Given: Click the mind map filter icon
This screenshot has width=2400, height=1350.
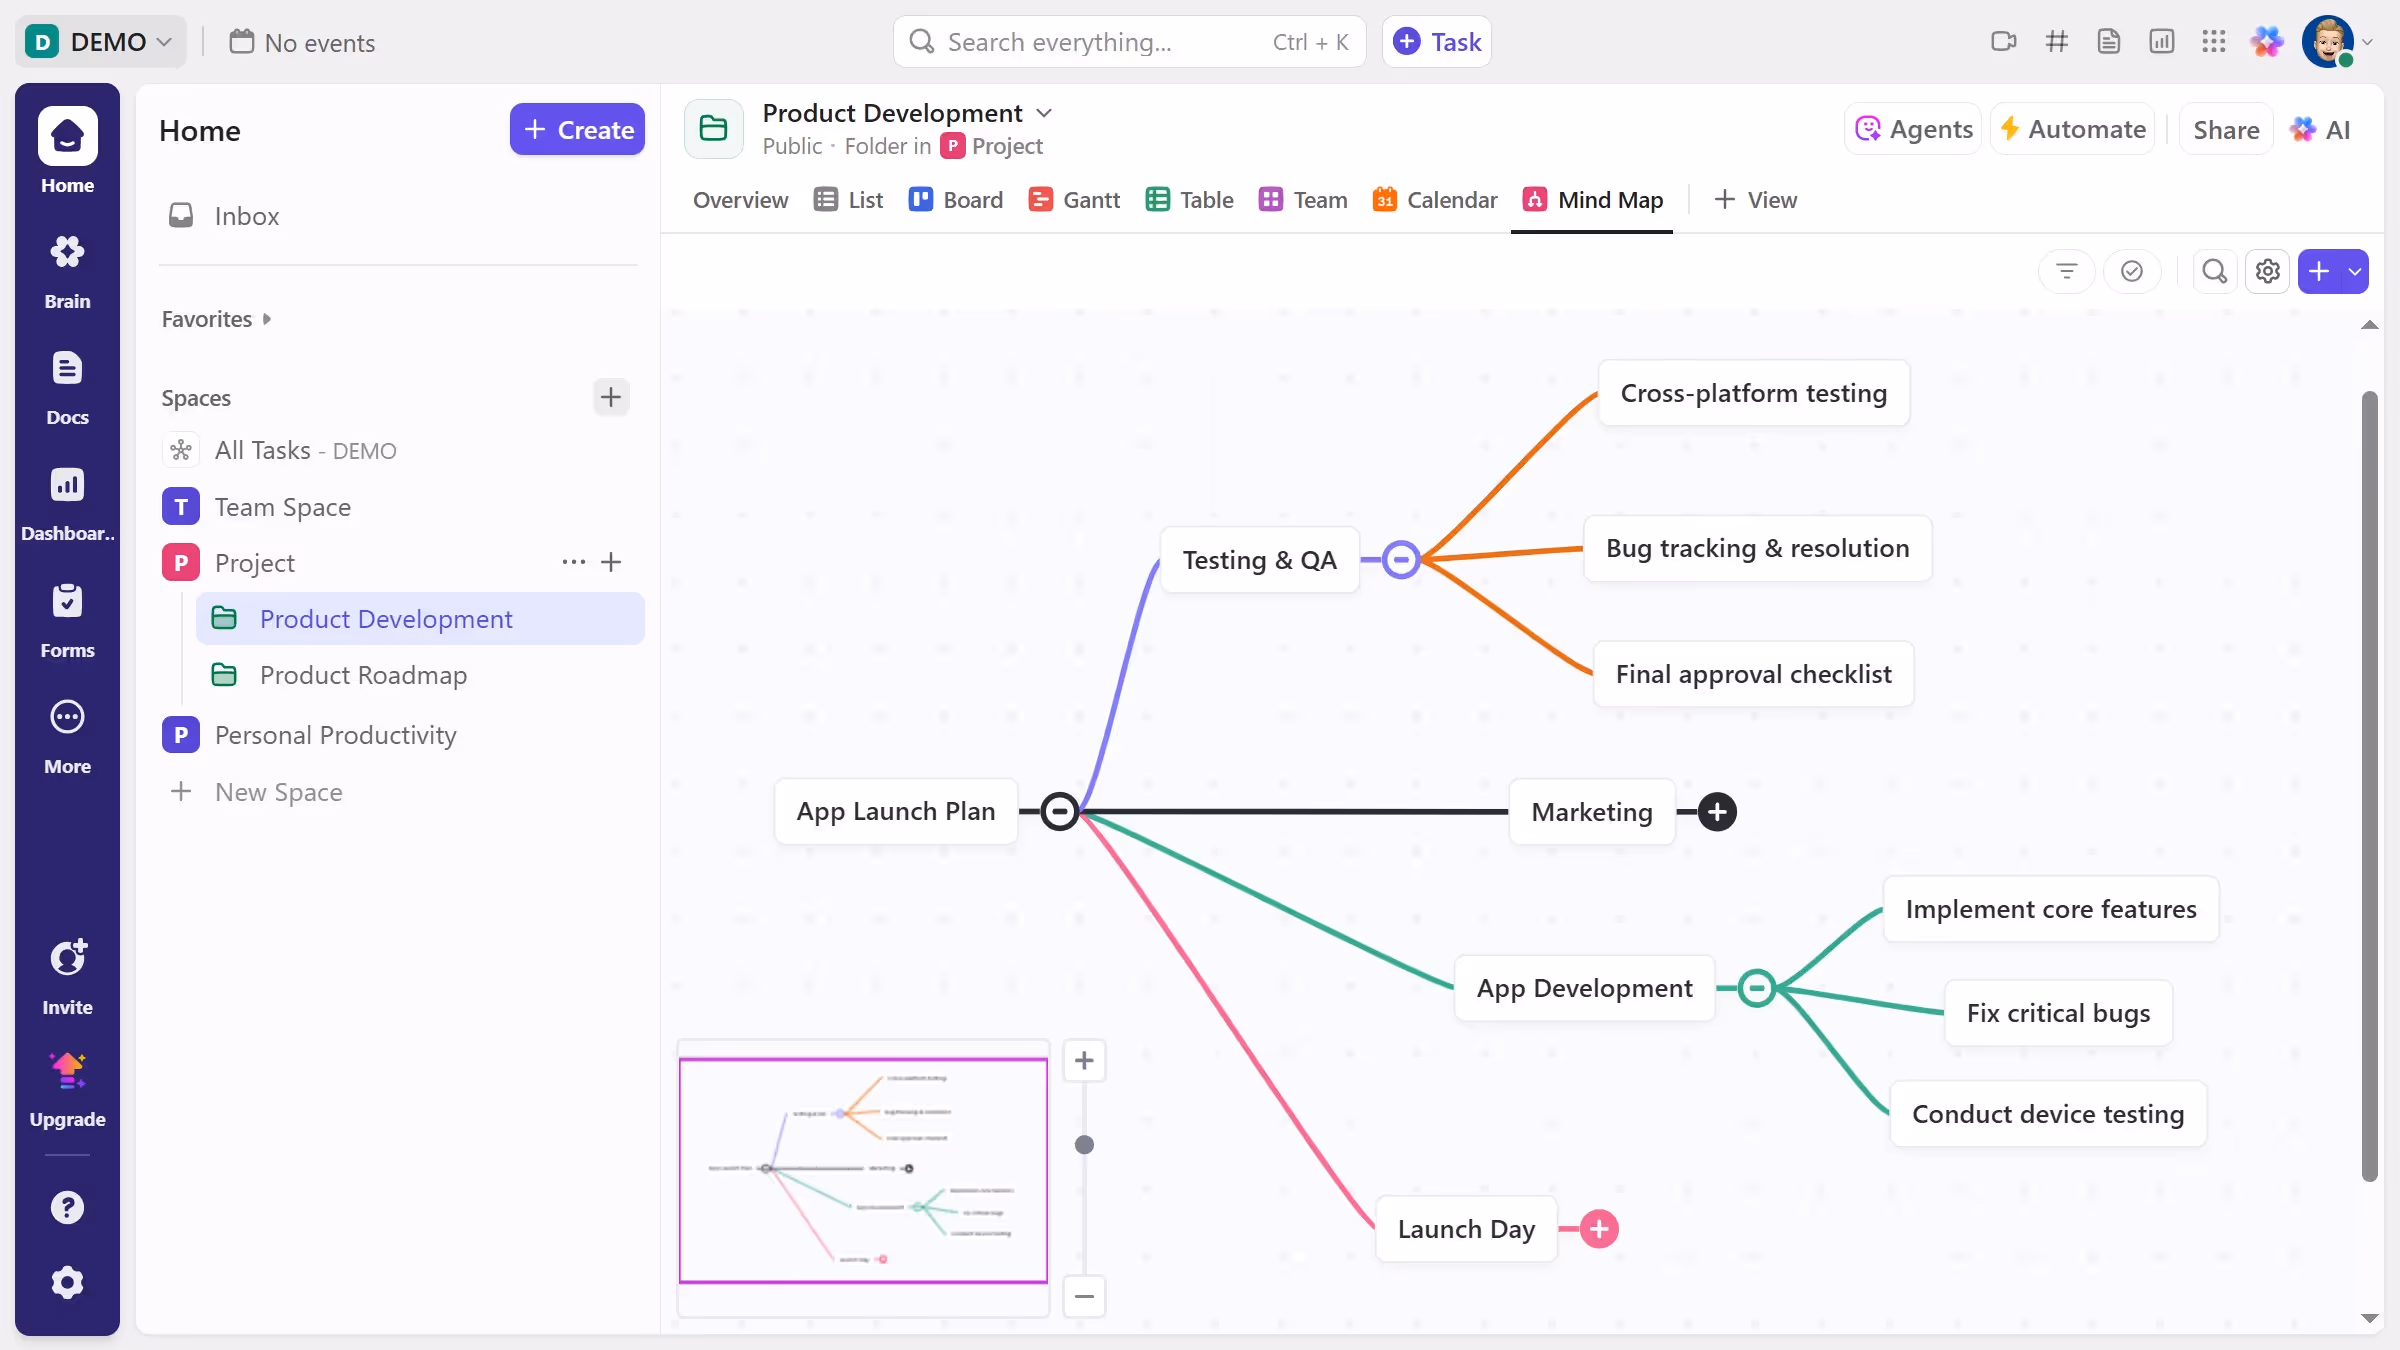Looking at the screenshot, I should coord(2066,271).
